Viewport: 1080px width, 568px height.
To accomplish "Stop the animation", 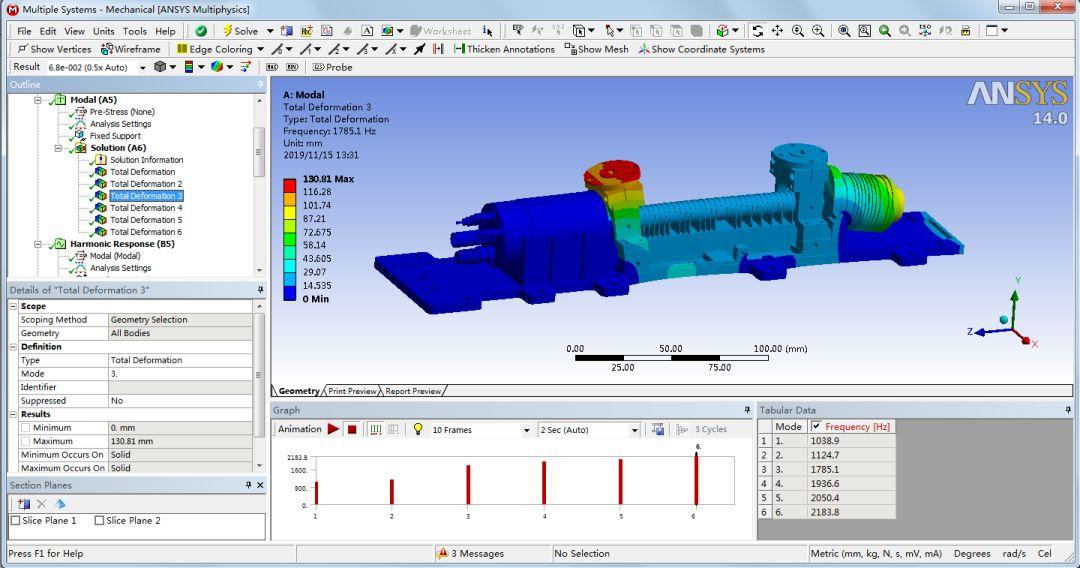I will [x=352, y=429].
